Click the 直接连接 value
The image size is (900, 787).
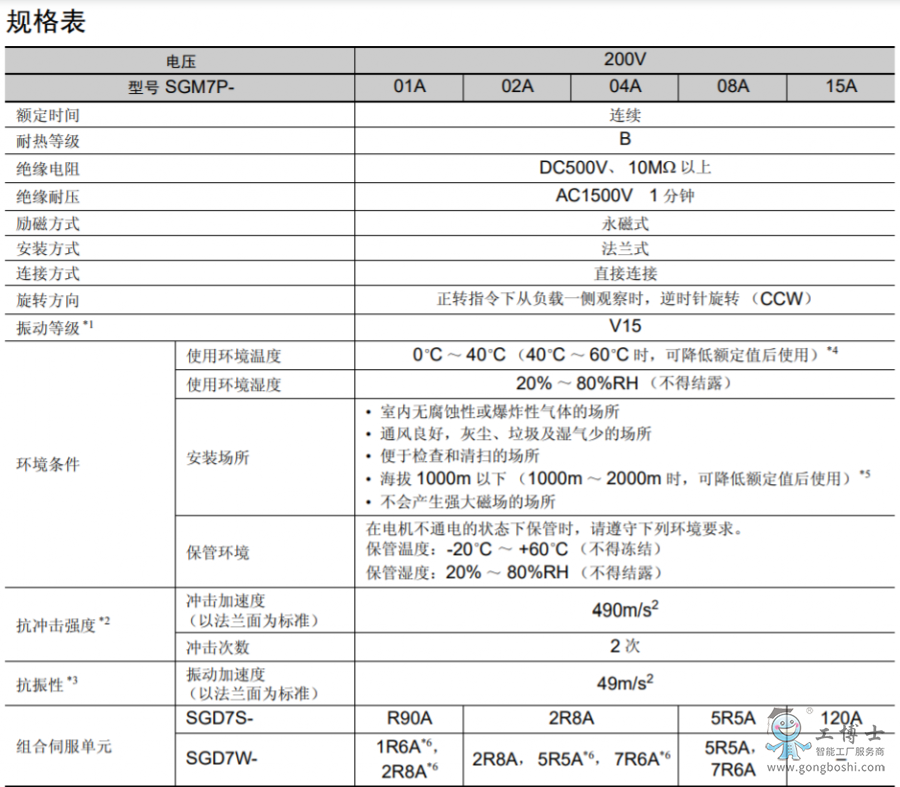625,274
